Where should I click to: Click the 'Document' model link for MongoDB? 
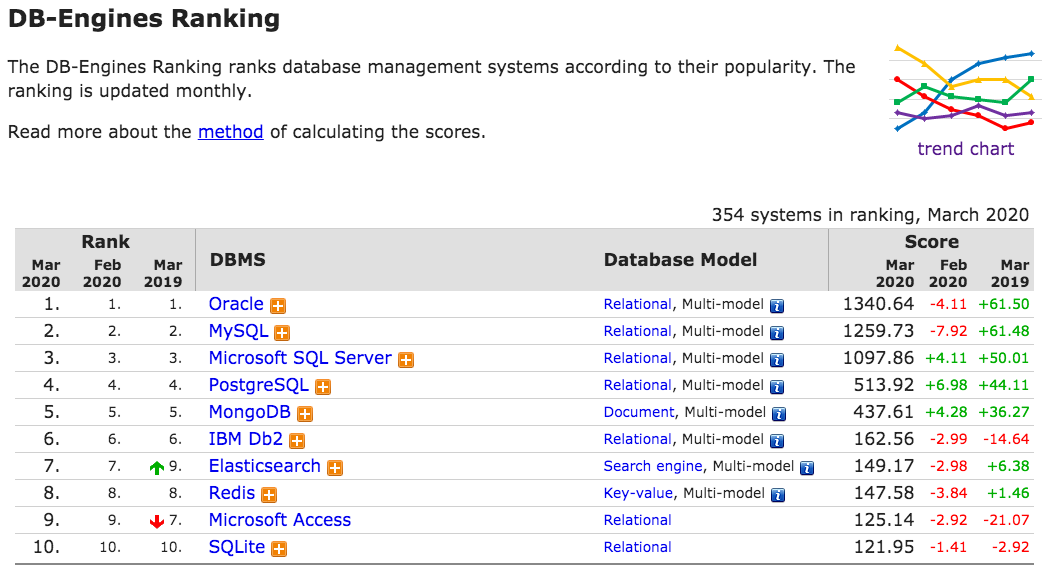click(x=639, y=412)
